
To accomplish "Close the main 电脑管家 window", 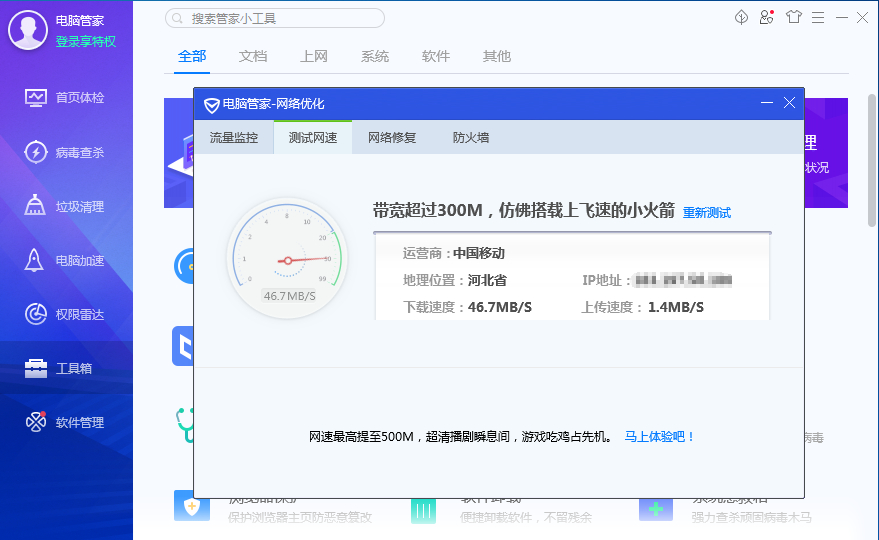I will pyautogui.click(x=862, y=18).
